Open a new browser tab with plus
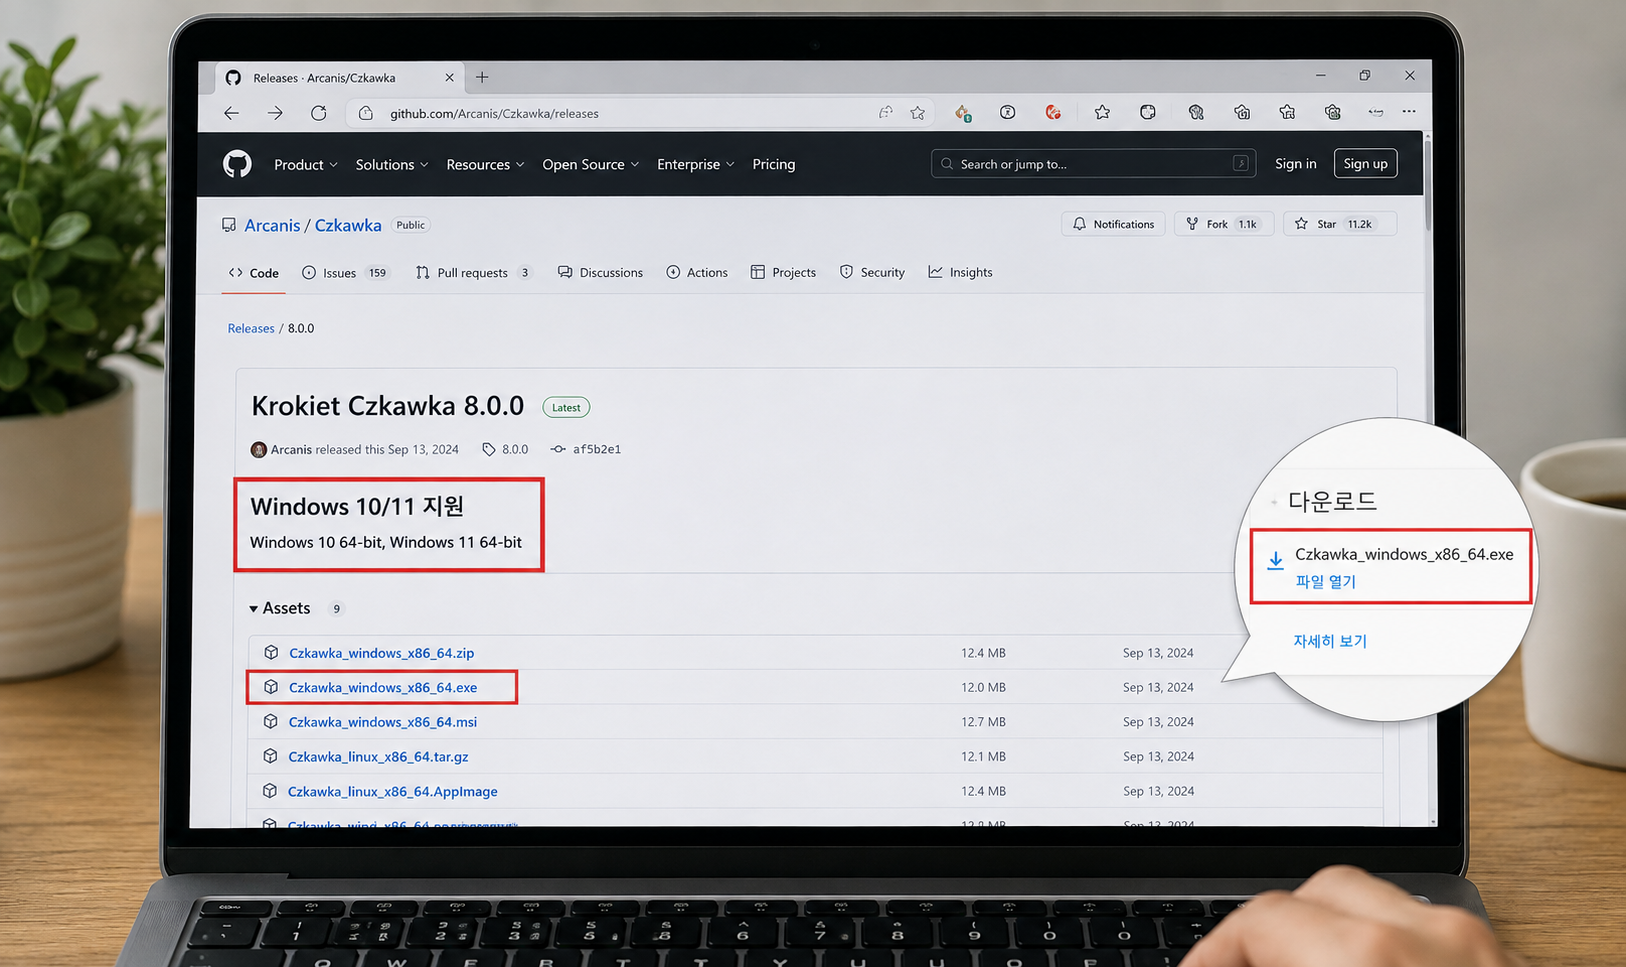Image resolution: width=1626 pixels, height=967 pixels. [x=482, y=77]
